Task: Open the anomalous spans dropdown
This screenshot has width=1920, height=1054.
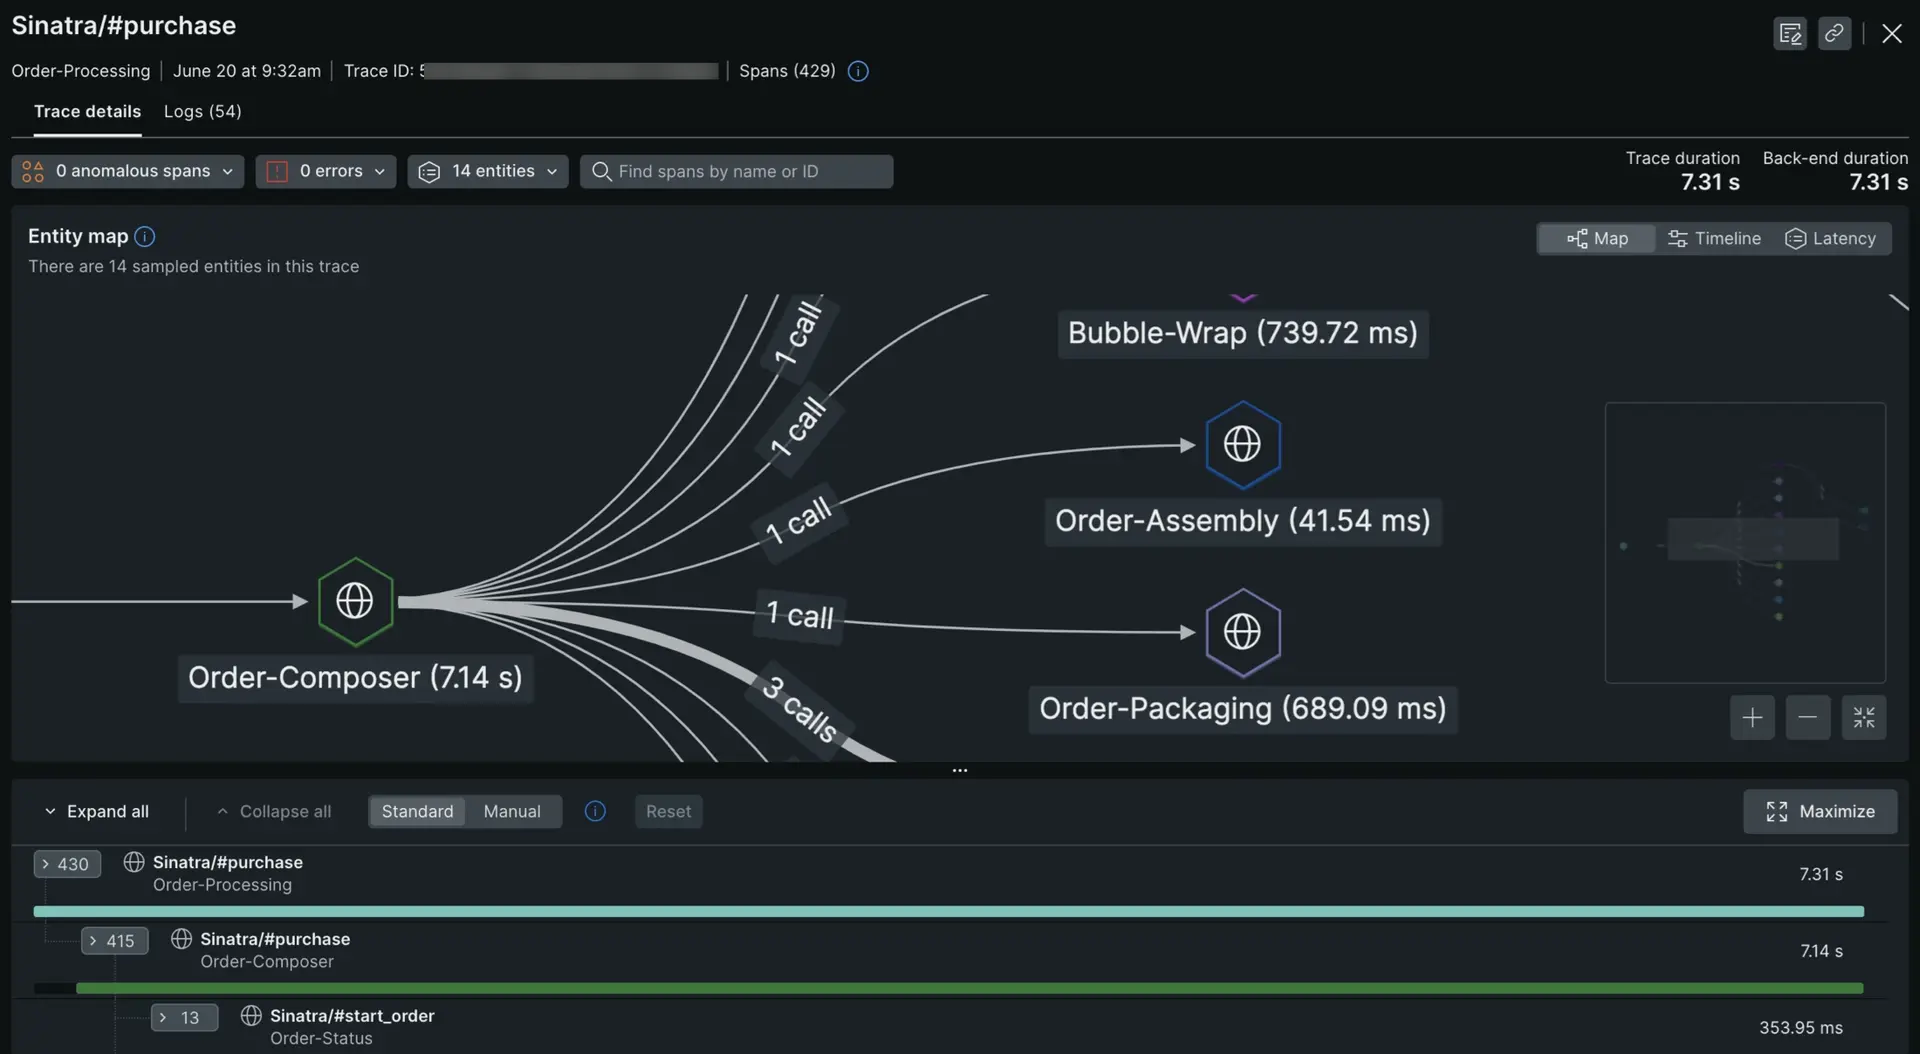Action: [128, 172]
